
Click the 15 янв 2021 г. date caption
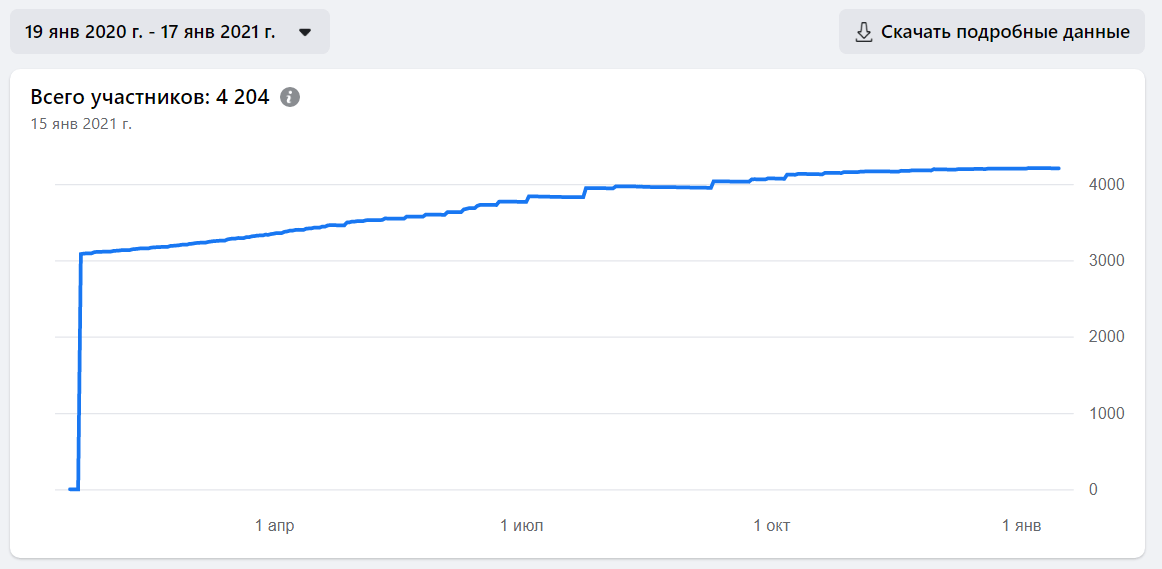[81, 124]
